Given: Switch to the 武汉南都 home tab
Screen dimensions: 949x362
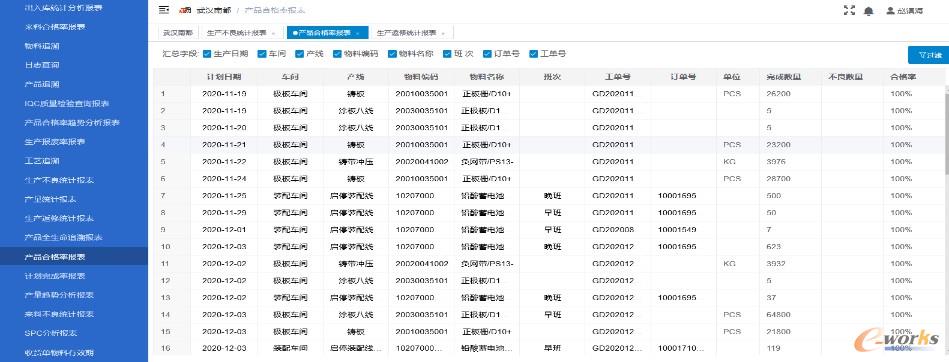Looking at the screenshot, I should point(178,33).
